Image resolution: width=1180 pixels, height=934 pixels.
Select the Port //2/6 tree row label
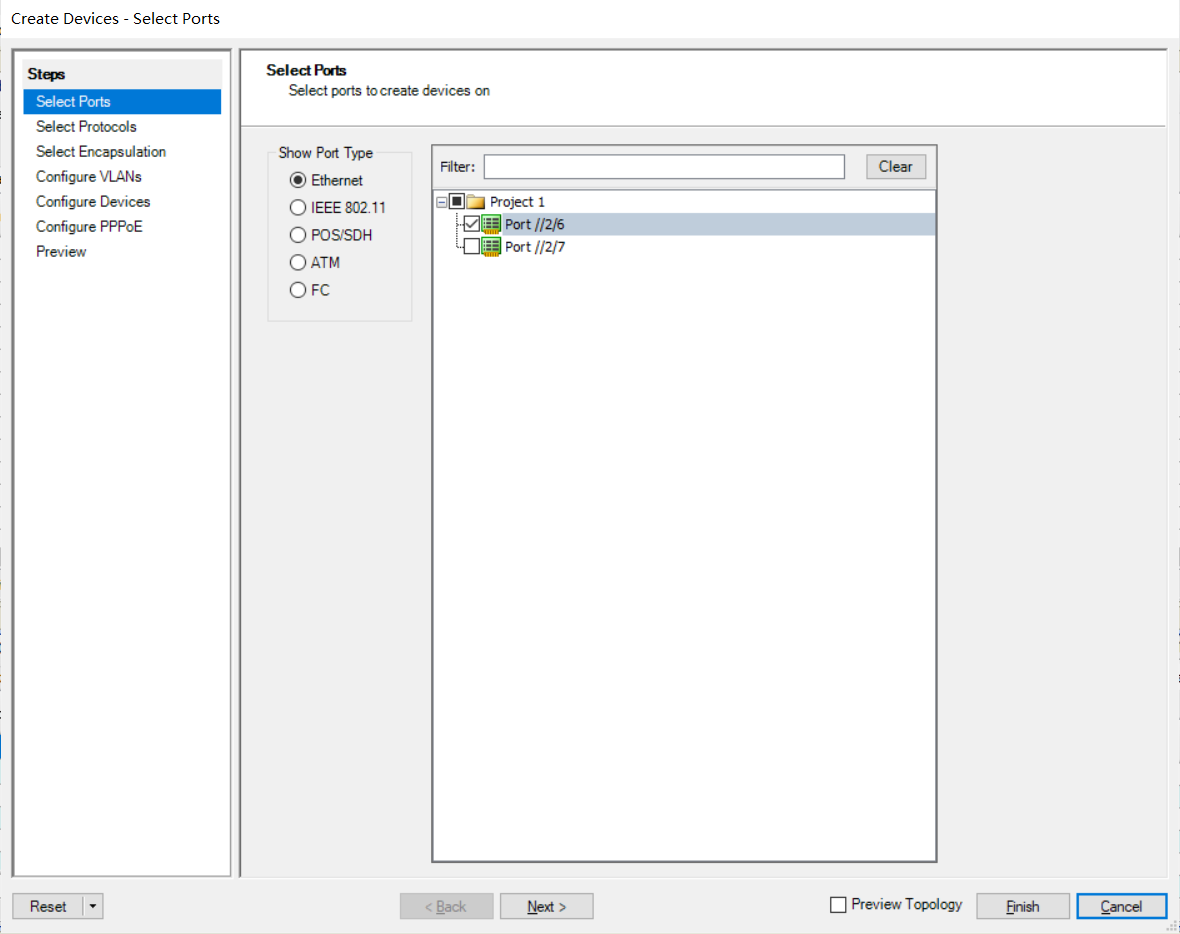coord(534,224)
